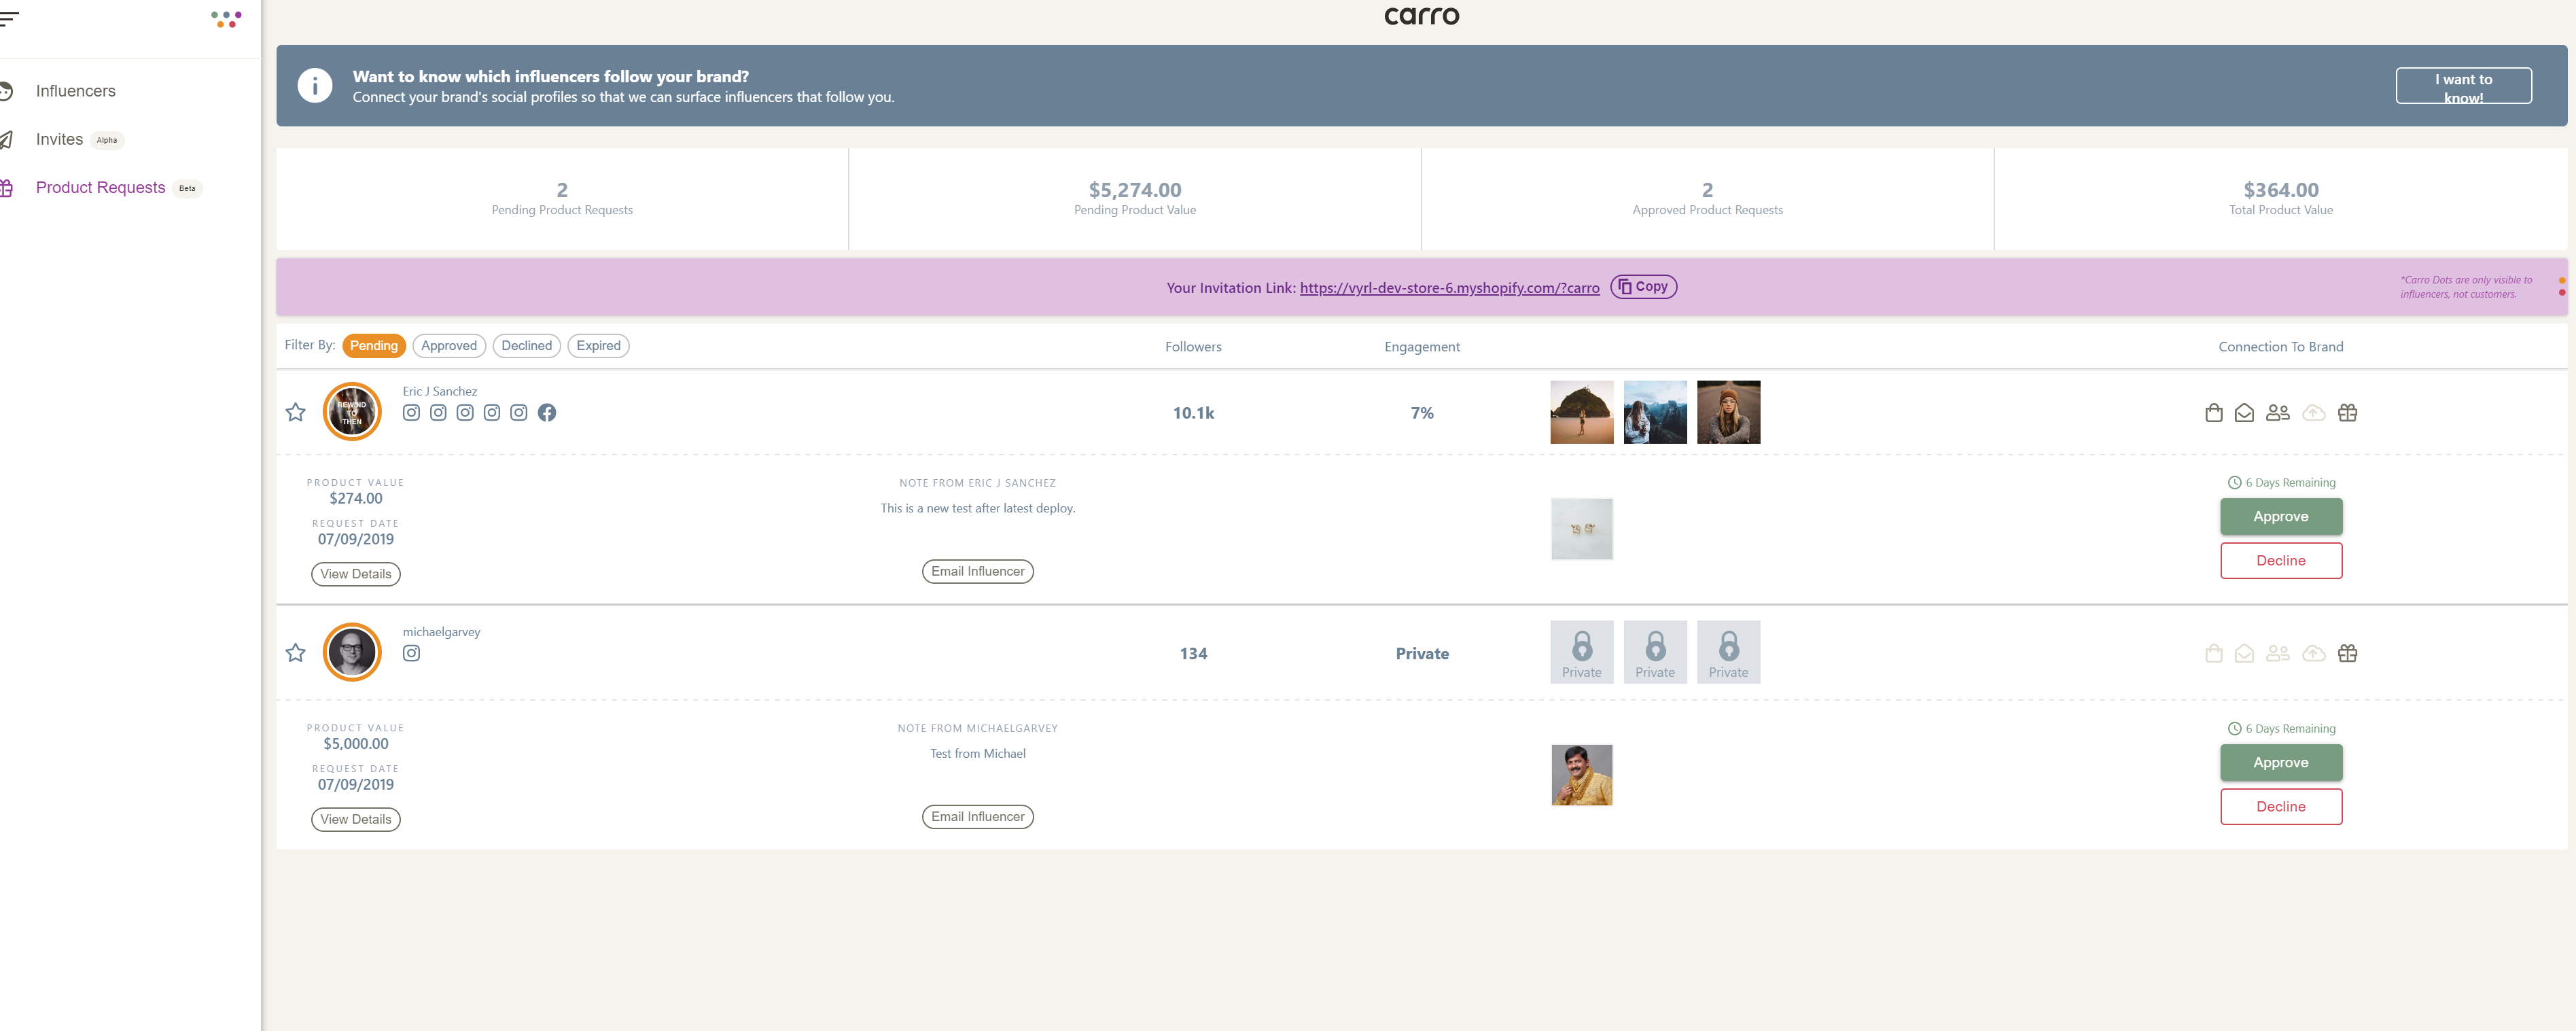Open Eric J Sanchez's Facebook profile icon

pos(546,412)
